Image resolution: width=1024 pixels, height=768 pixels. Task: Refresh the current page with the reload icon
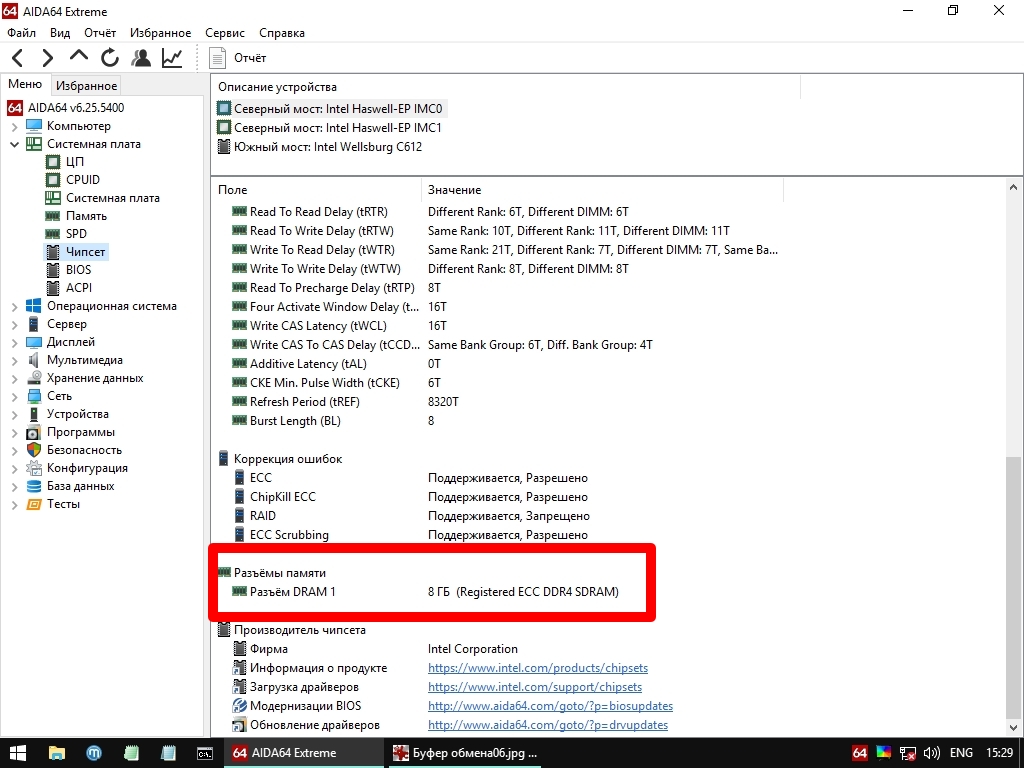point(110,58)
